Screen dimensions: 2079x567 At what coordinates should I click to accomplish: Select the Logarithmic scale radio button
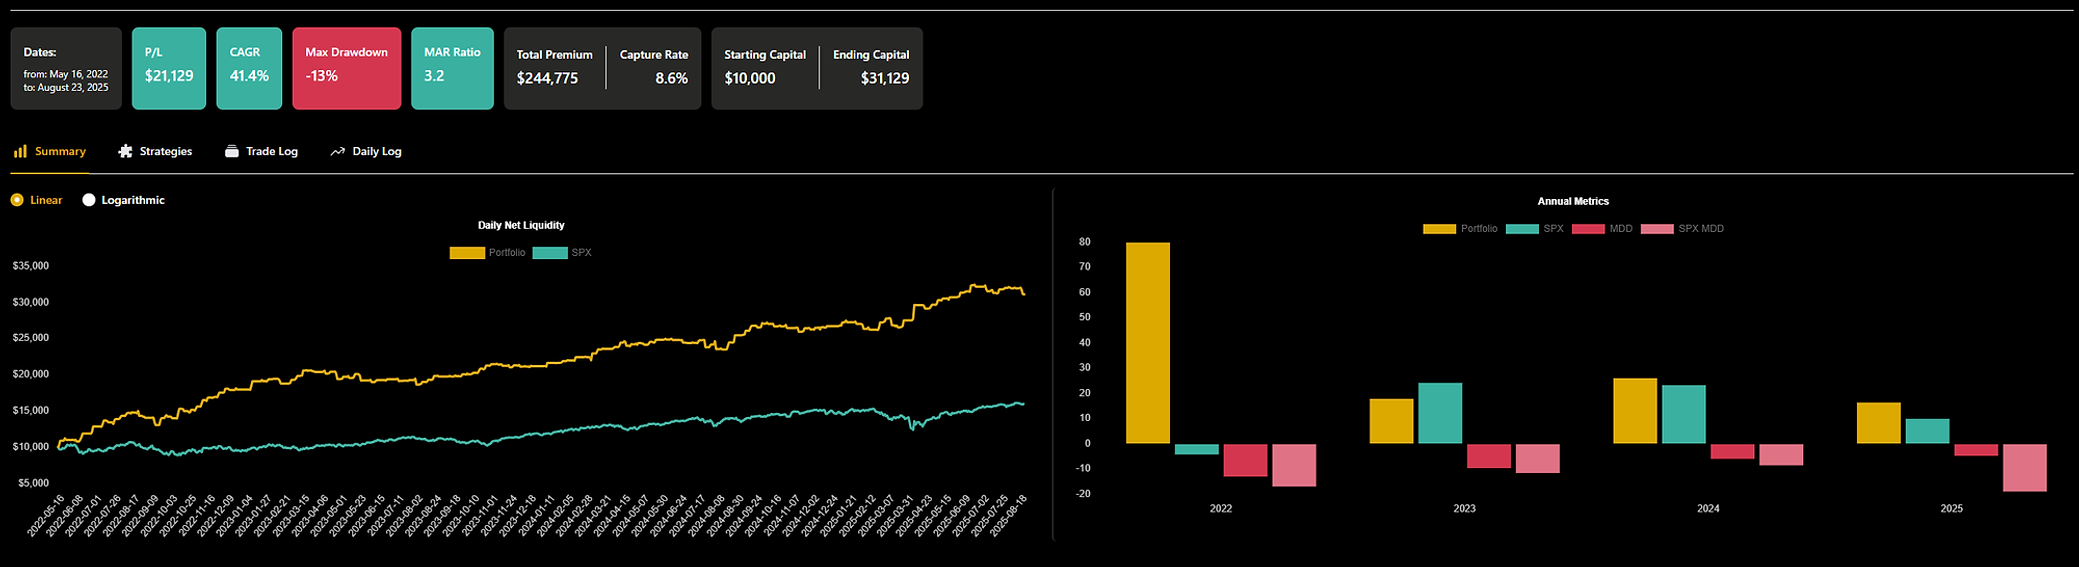click(x=89, y=200)
